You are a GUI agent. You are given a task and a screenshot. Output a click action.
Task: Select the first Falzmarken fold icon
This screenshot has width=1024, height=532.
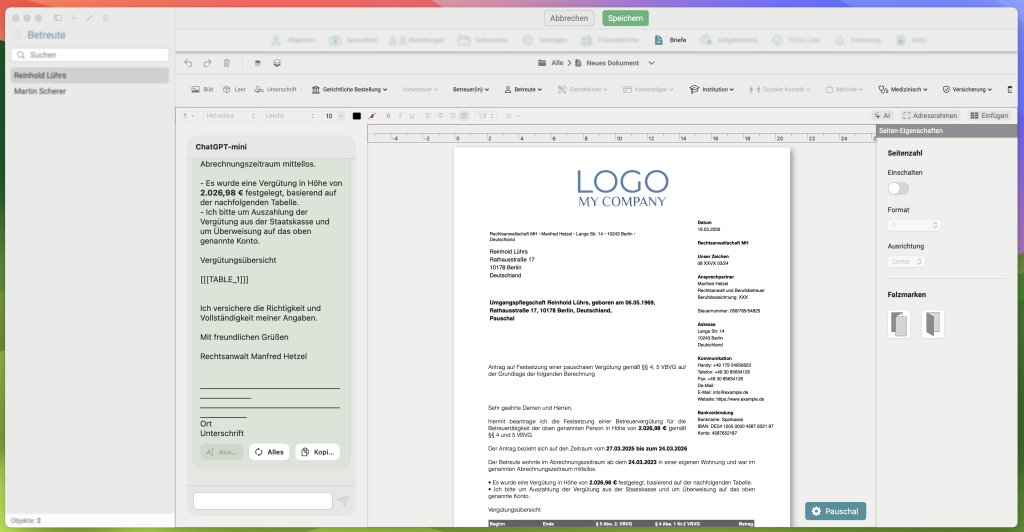pyautogui.click(x=898, y=324)
